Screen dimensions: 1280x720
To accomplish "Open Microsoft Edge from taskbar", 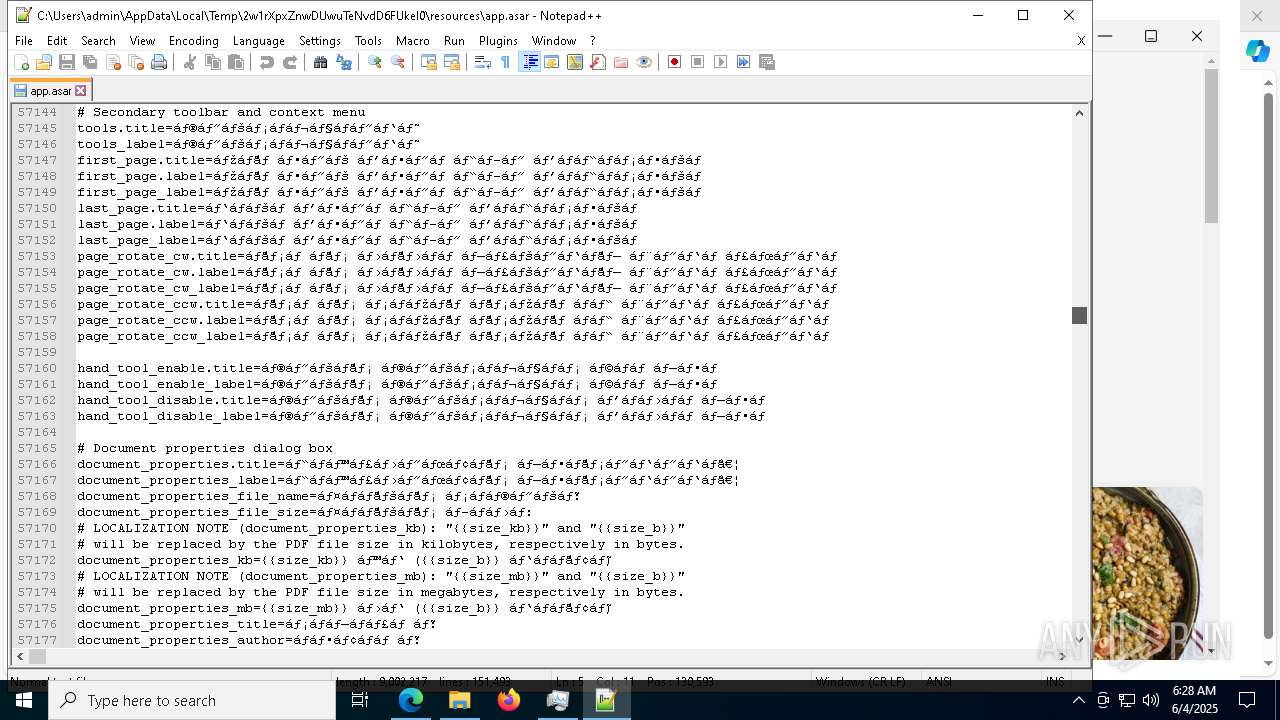I will pyautogui.click(x=411, y=700).
